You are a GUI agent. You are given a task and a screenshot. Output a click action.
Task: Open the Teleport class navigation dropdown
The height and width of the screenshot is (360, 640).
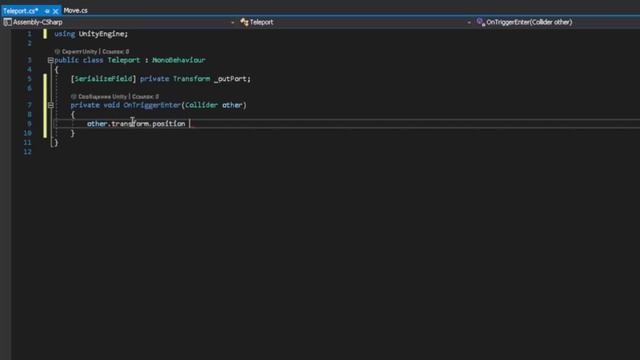point(469,22)
